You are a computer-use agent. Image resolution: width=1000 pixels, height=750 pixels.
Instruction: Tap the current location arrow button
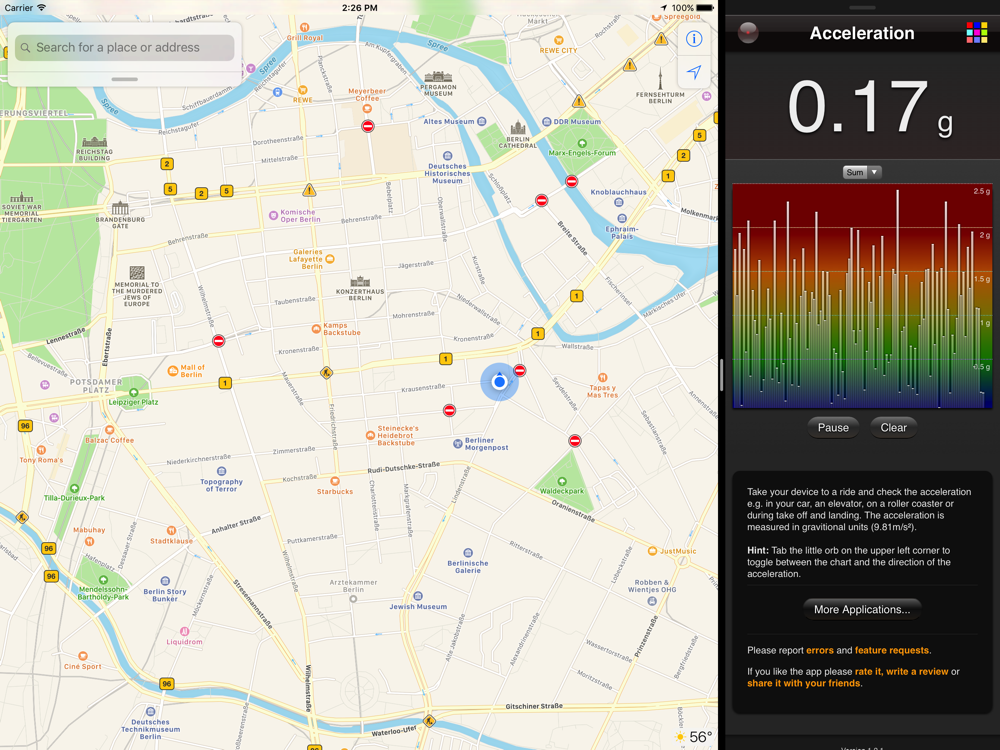point(694,71)
